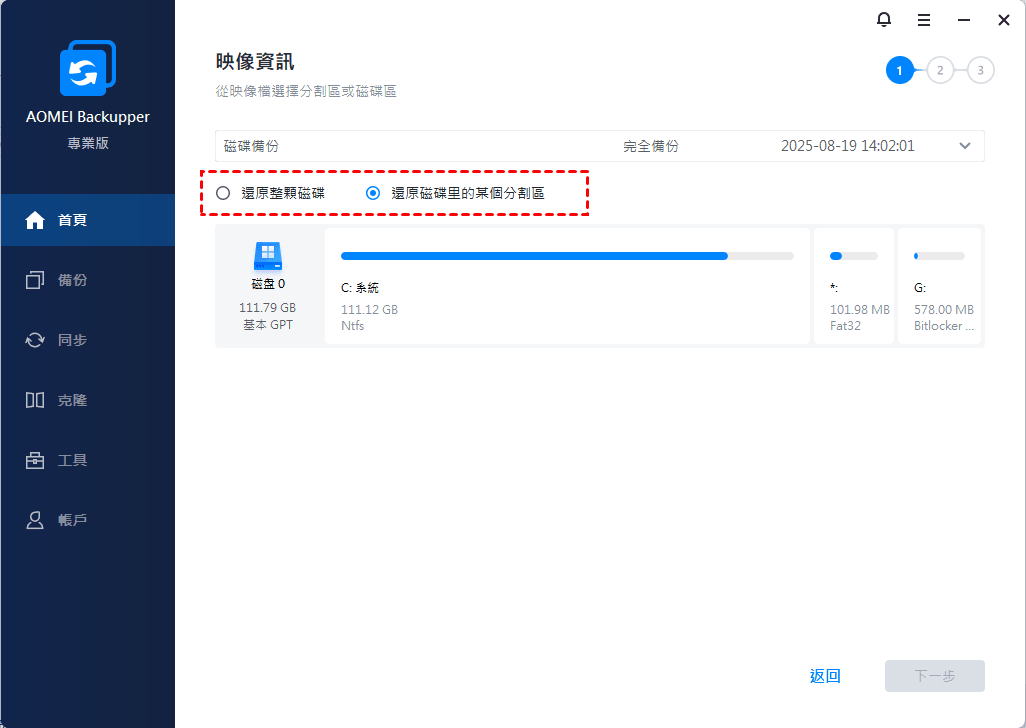Click the toolbox icon beside 工具
The image size is (1026, 728).
[x=35, y=460]
